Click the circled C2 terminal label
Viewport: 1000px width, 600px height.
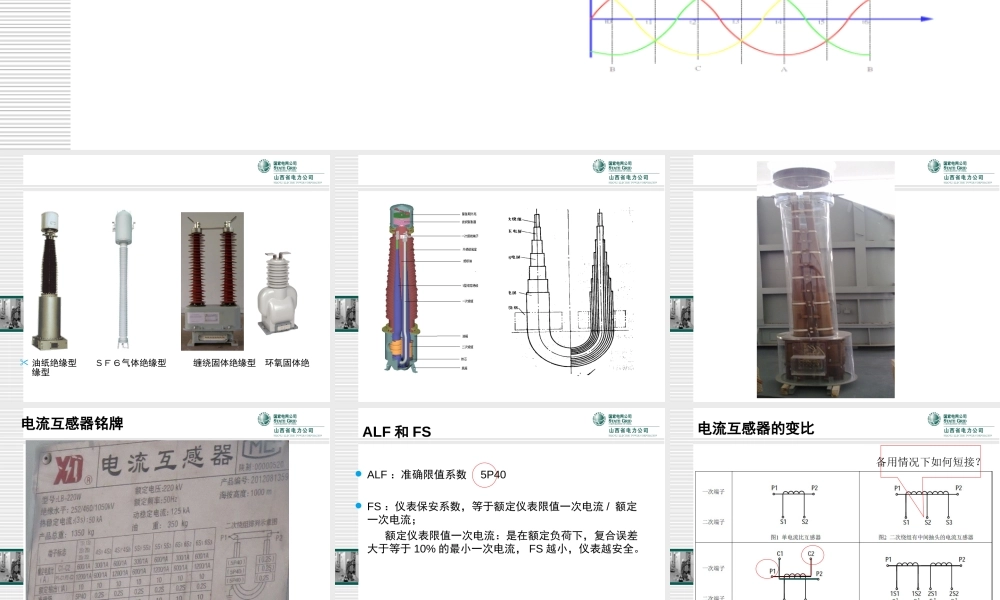point(812,554)
